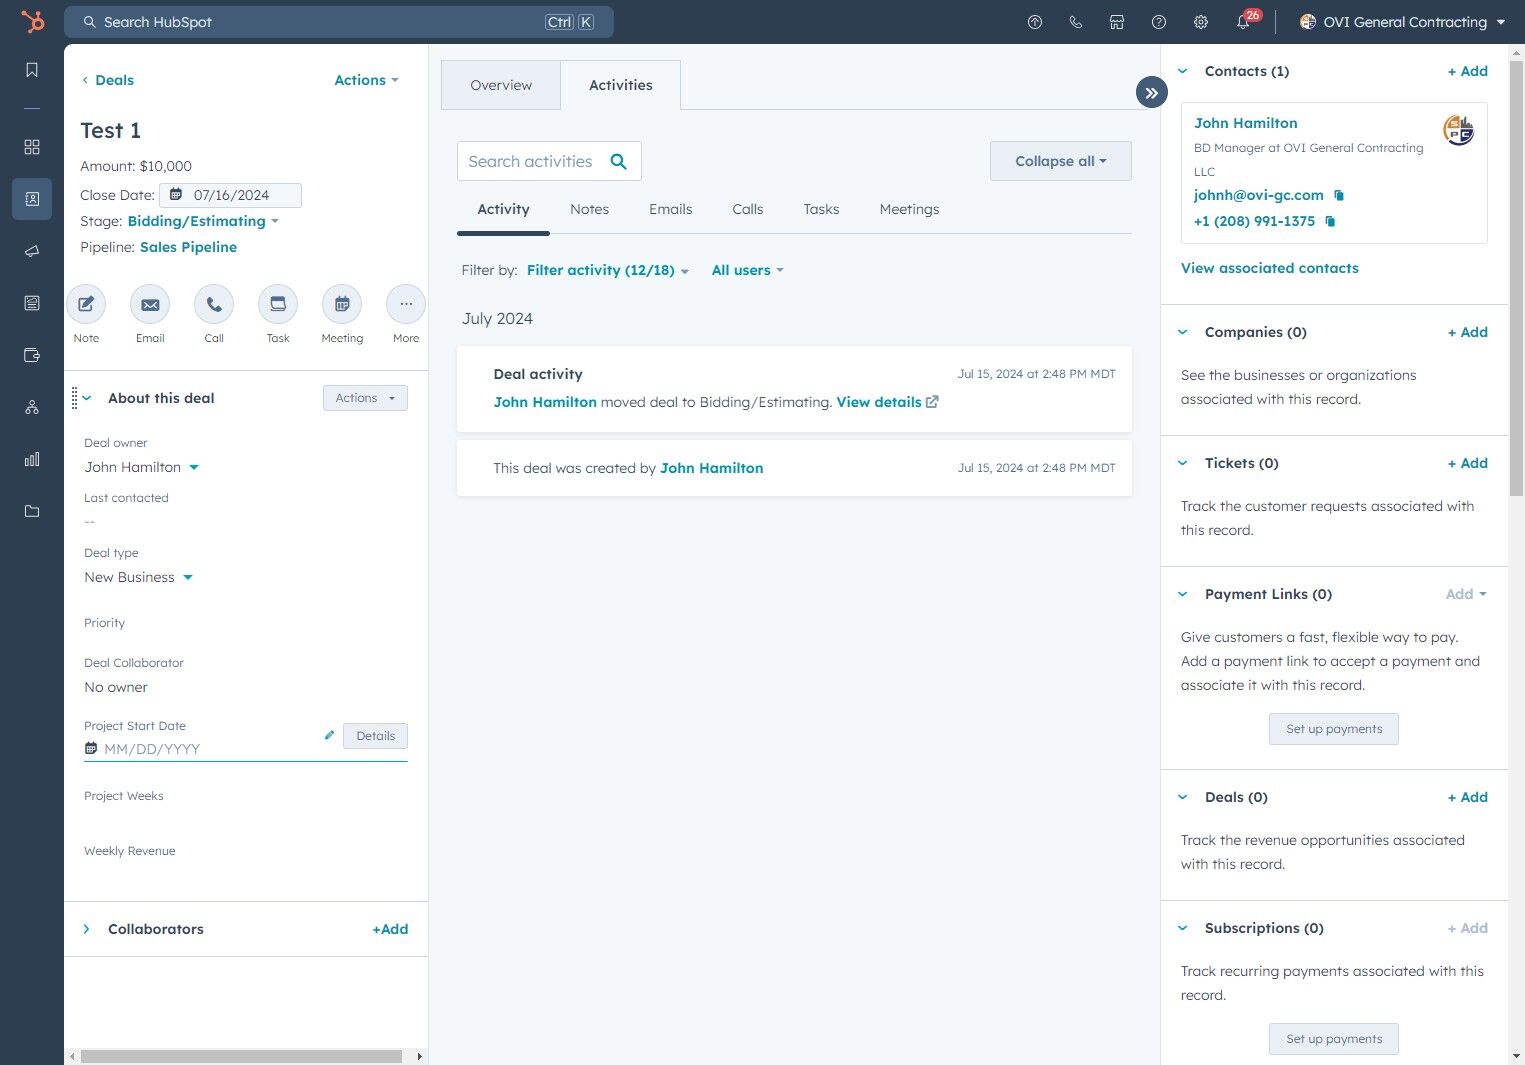1525x1065 pixels.
Task: Compose an email with the Email icon
Action: click(x=150, y=304)
